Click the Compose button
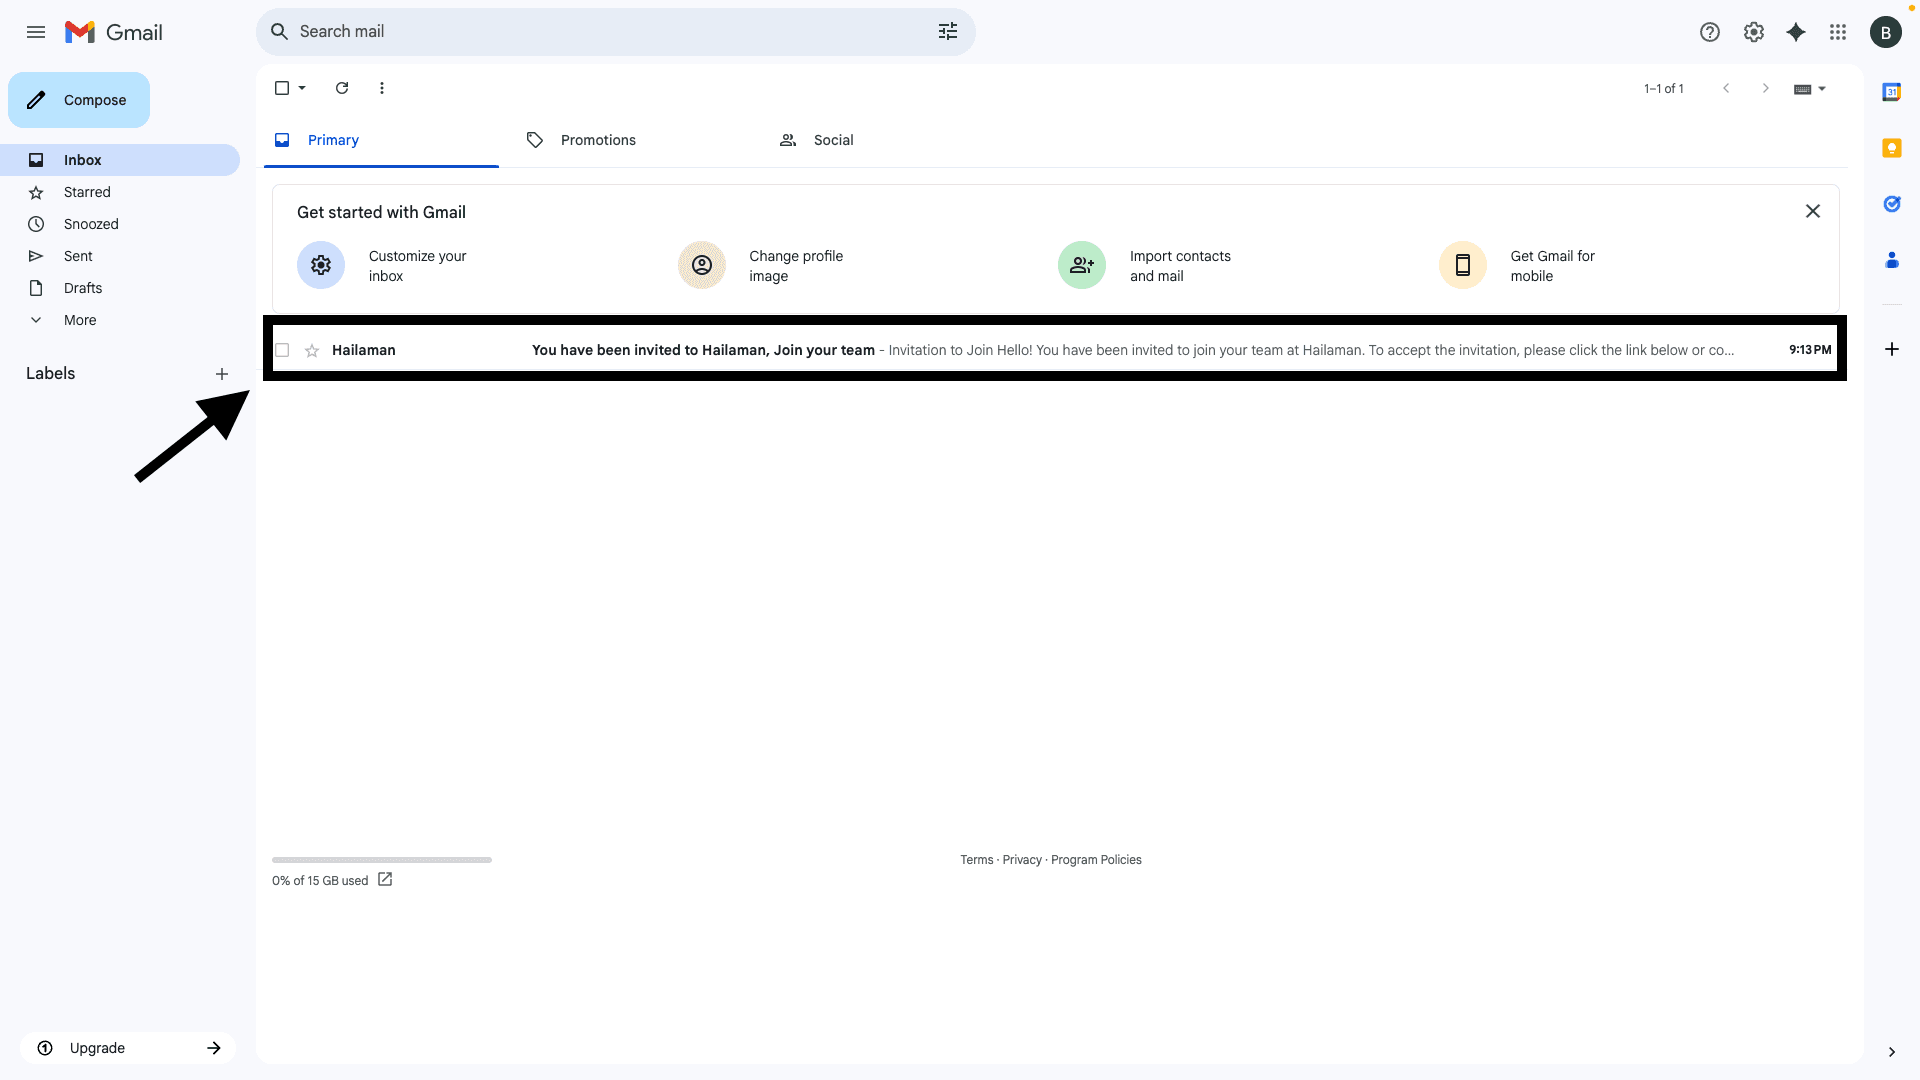 click(79, 100)
